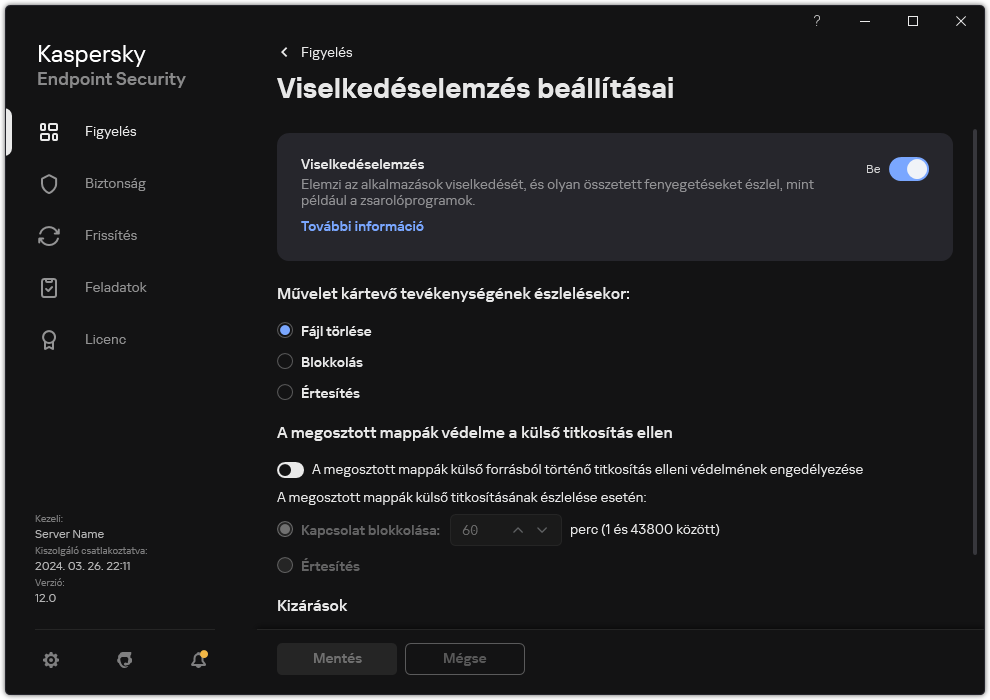Select the Biztonság shield icon
The image size is (990, 700).
click(x=49, y=183)
